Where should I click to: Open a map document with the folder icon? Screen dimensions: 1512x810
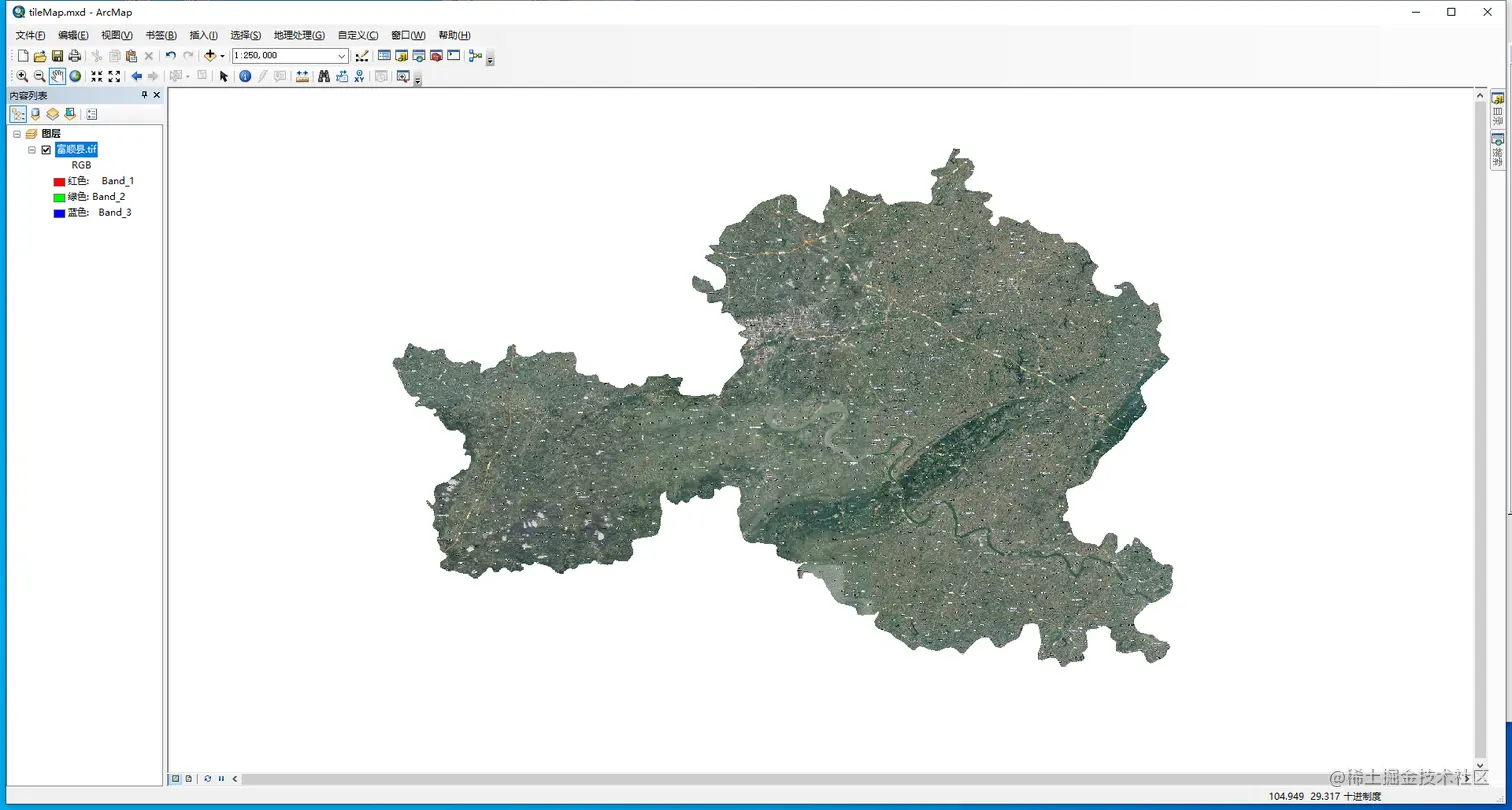(40, 56)
